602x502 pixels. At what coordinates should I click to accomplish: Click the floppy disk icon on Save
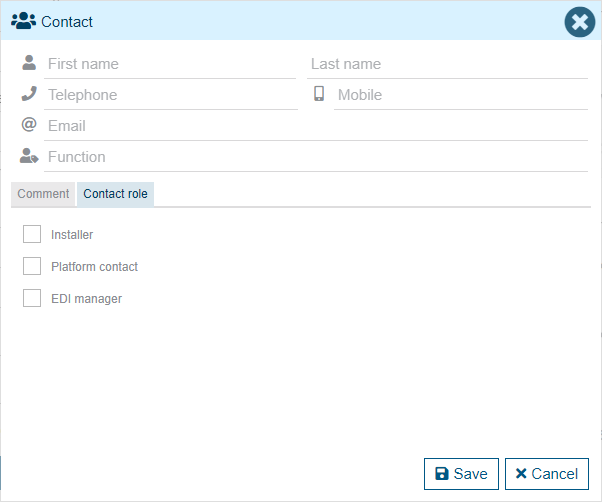coord(442,474)
